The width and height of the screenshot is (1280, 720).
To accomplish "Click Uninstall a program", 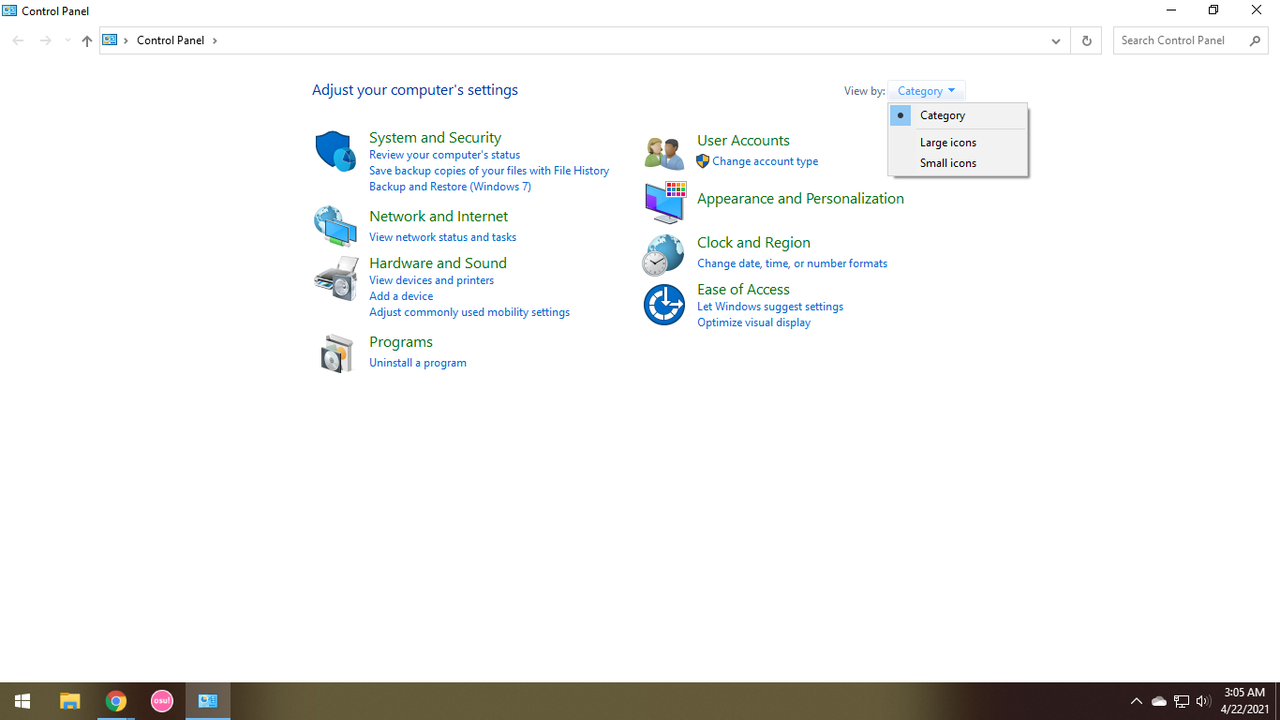I will (417, 363).
